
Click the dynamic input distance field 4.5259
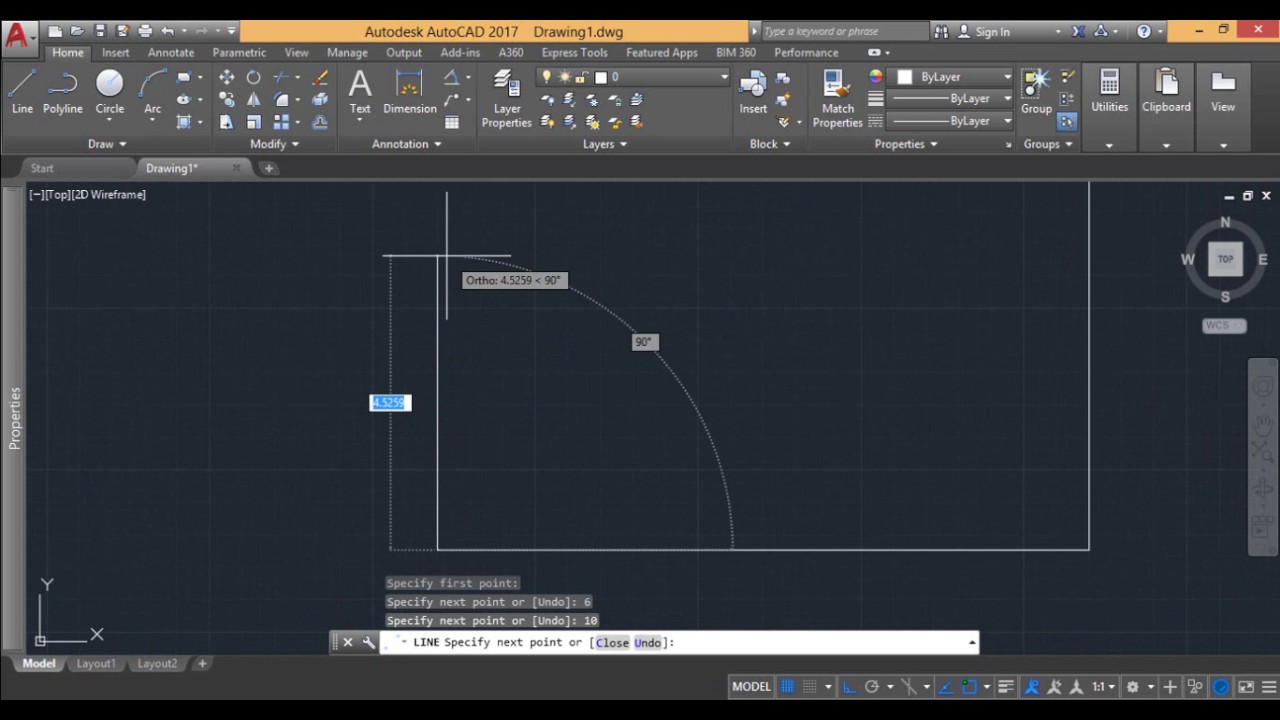coord(389,402)
